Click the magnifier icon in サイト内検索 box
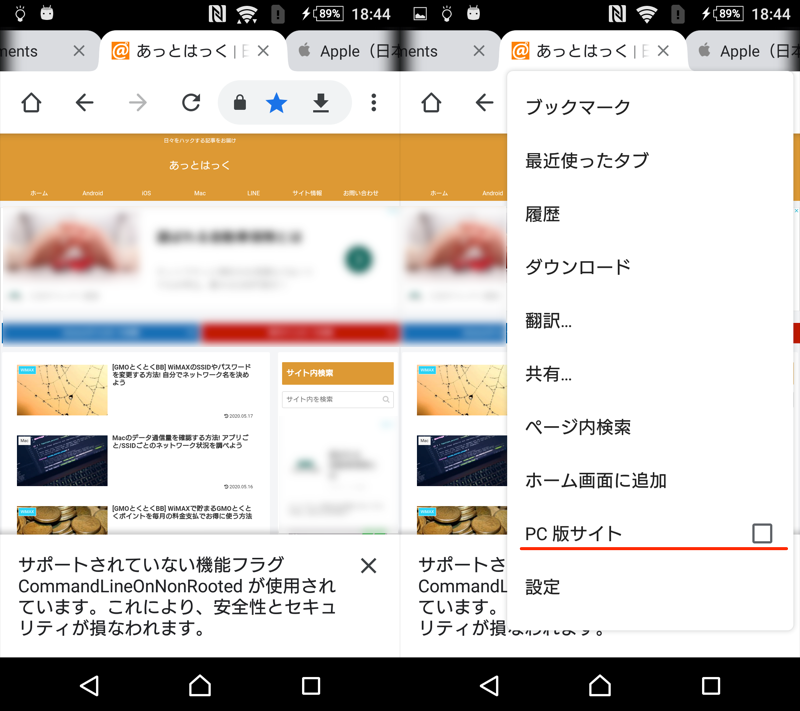This screenshot has width=800, height=711. tap(386, 399)
